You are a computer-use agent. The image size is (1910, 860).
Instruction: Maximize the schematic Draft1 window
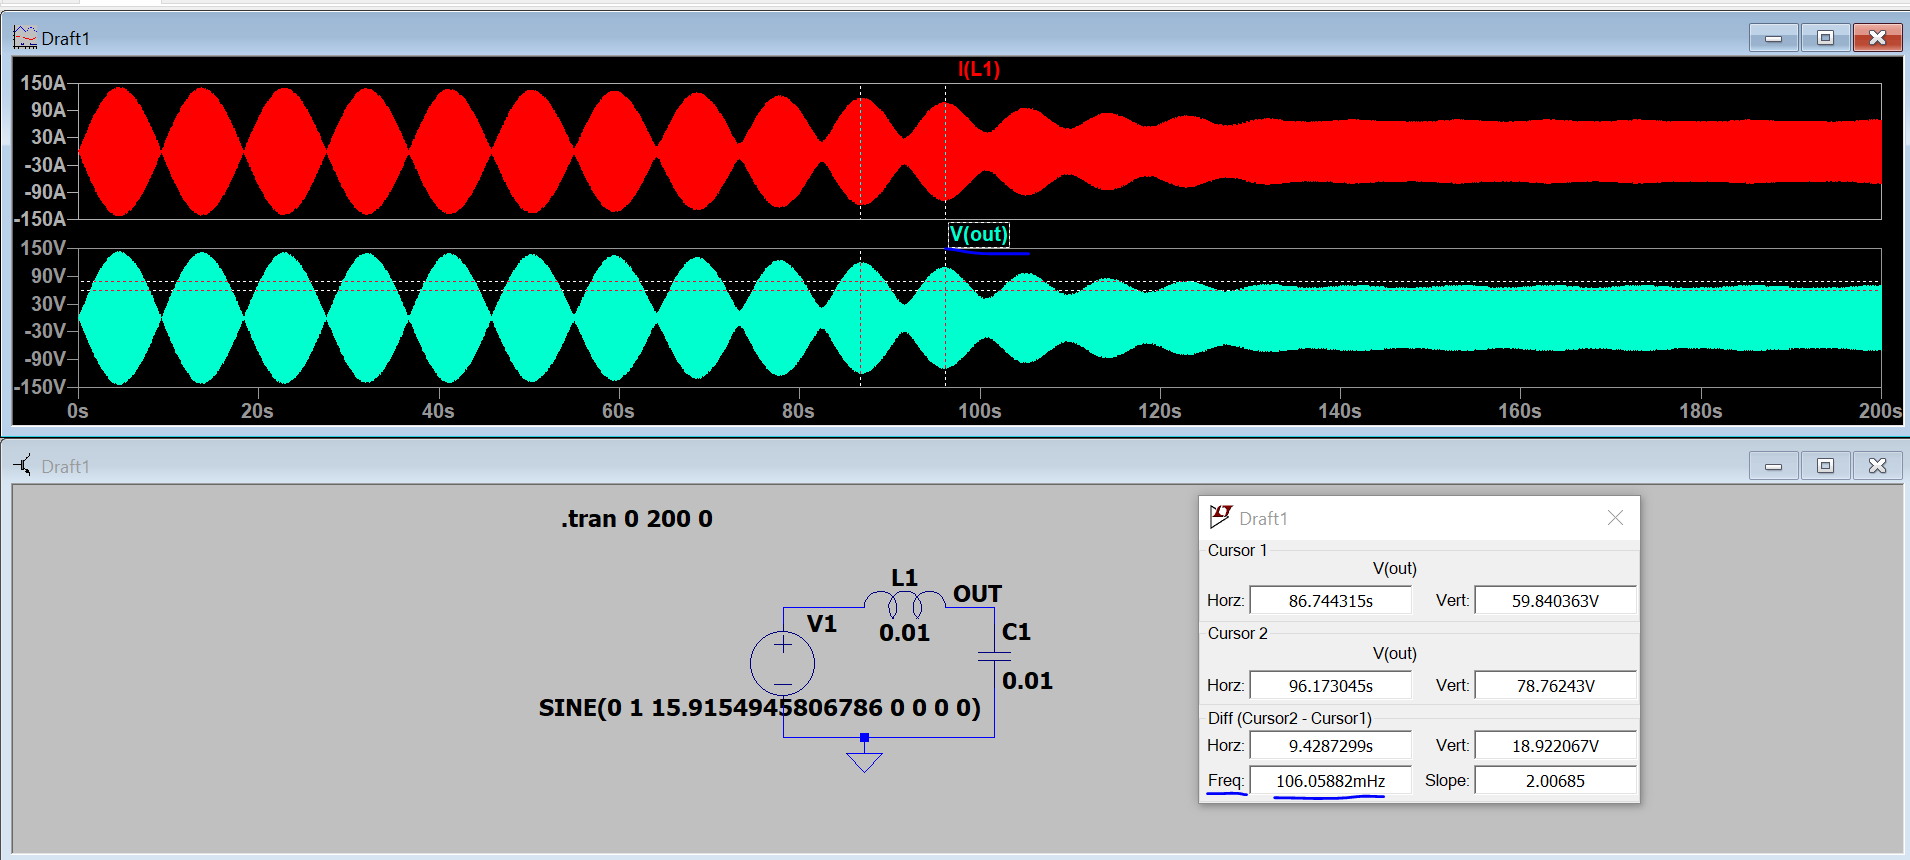point(1825,466)
